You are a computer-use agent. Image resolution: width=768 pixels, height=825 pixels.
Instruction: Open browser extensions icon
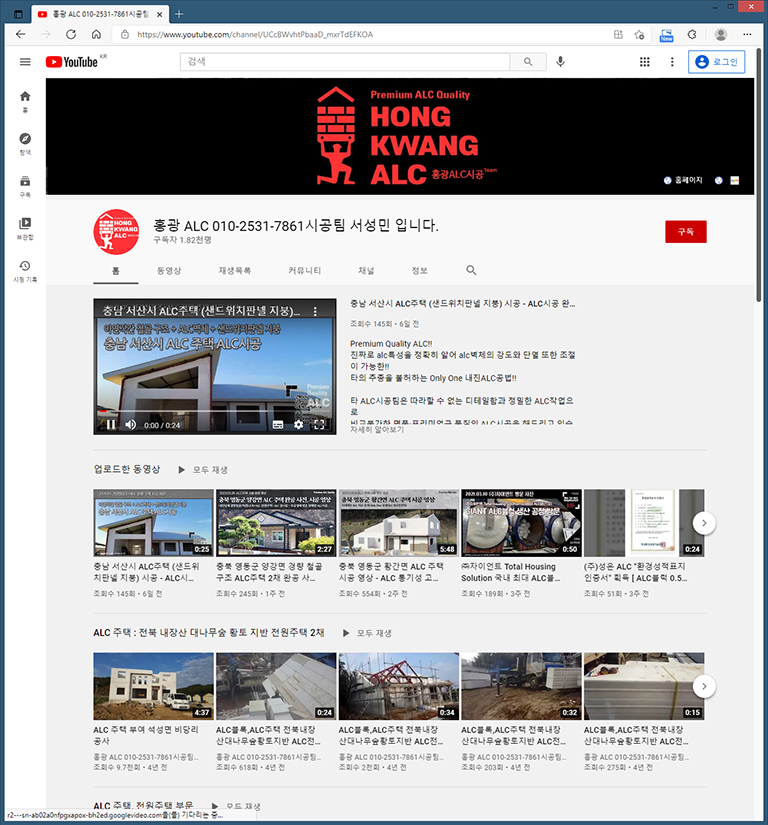[x=692, y=35]
